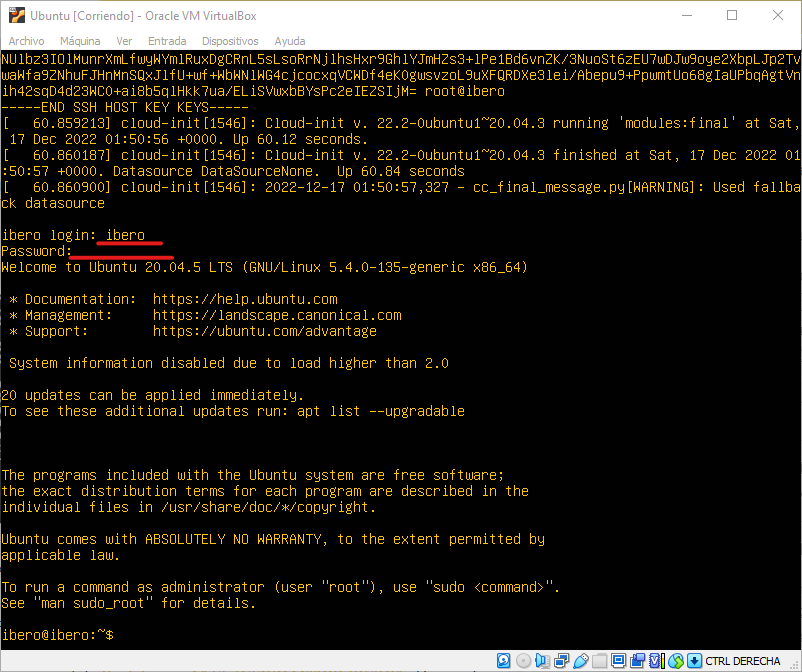Open the Entrada menu
The height and width of the screenshot is (672, 802).
point(167,41)
